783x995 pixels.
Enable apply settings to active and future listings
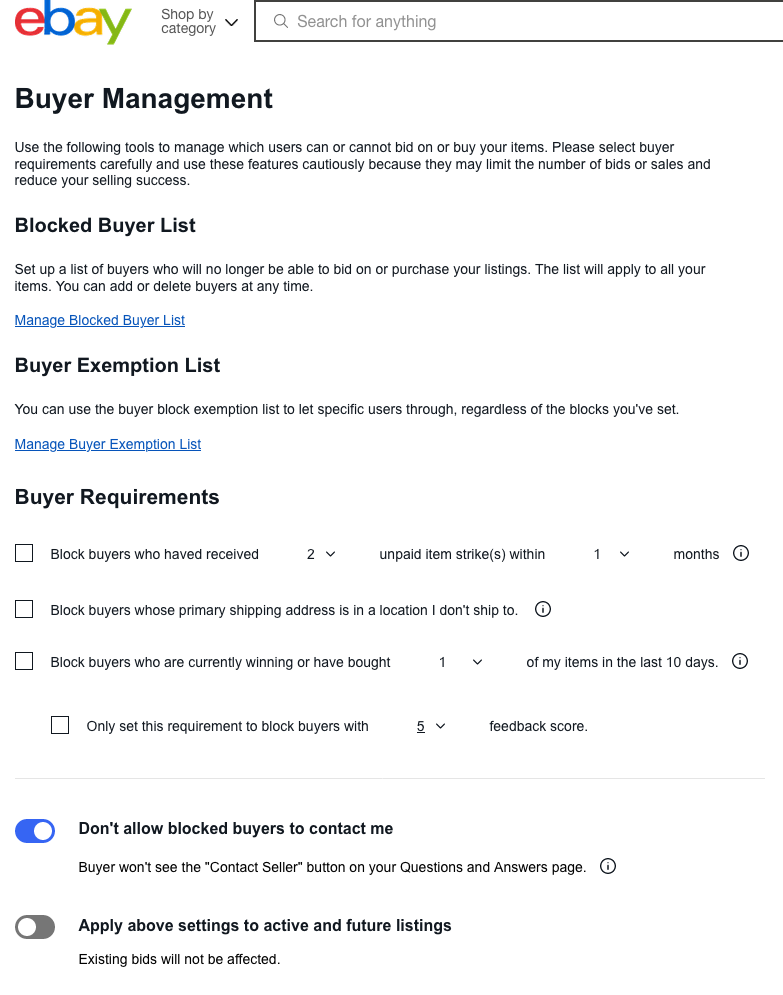pos(35,927)
